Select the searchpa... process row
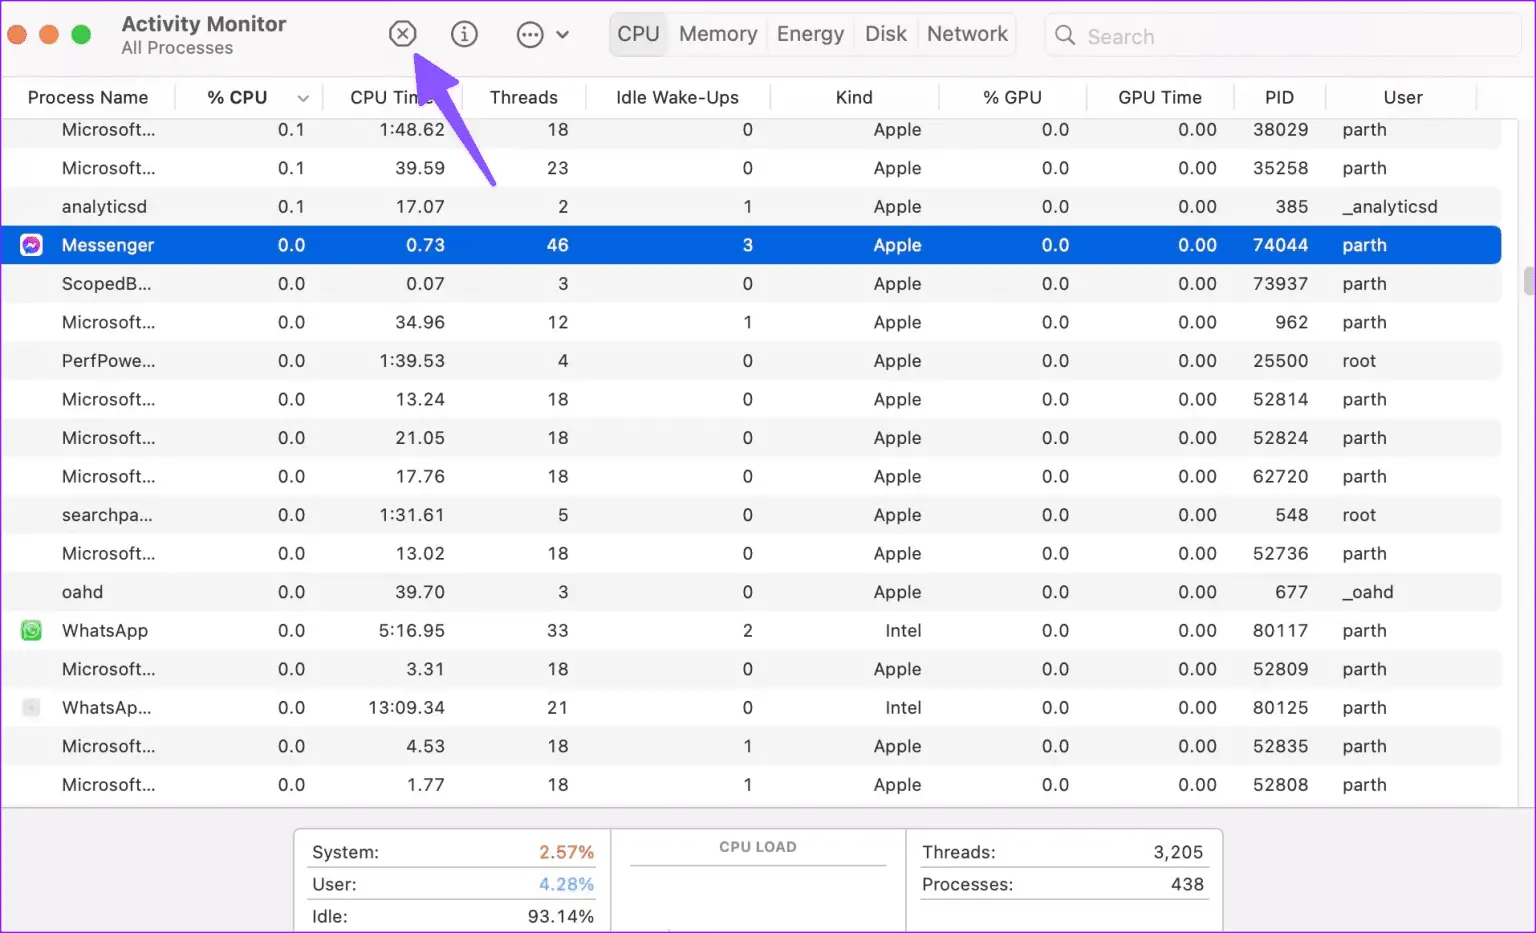 tap(751, 515)
